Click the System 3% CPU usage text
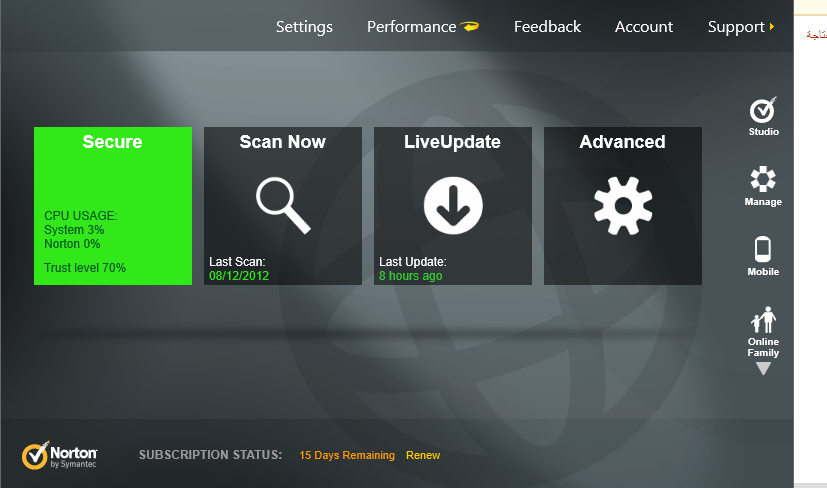Viewport: 827px width, 488px height. tap(74, 230)
